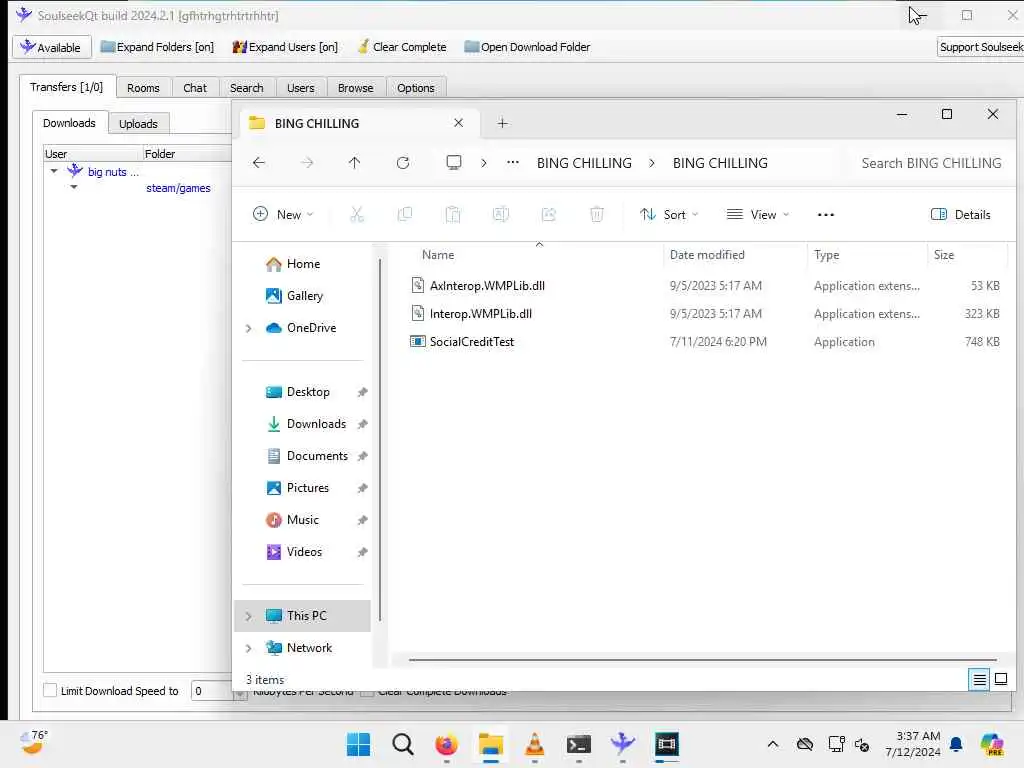Open Documents in Explorer sidebar
Viewport: 1024px width, 768px height.
[x=307, y=456]
